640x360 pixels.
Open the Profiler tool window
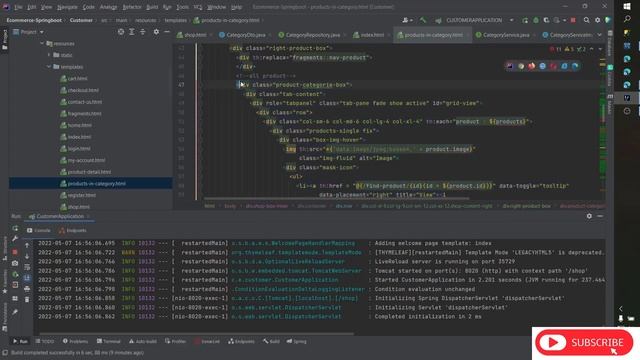176,341
